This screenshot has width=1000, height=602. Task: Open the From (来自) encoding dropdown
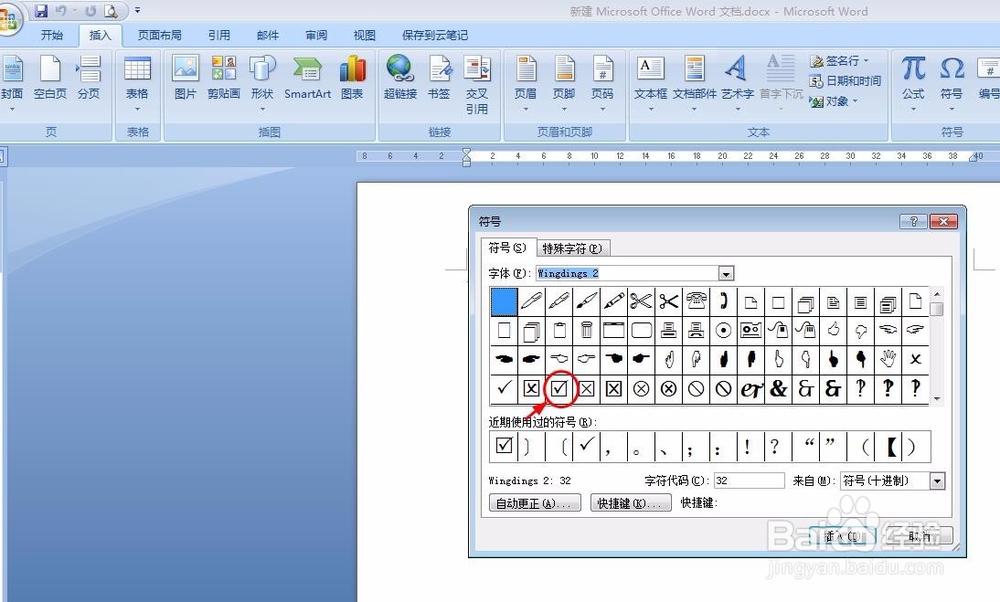937,481
